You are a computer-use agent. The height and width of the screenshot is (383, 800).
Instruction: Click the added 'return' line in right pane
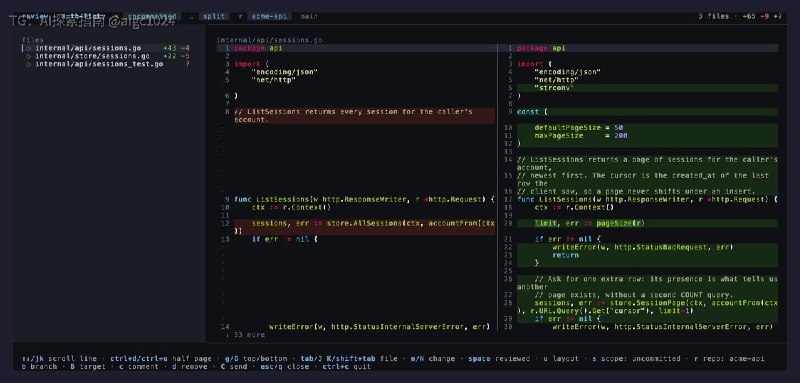click(x=647, y=255)
